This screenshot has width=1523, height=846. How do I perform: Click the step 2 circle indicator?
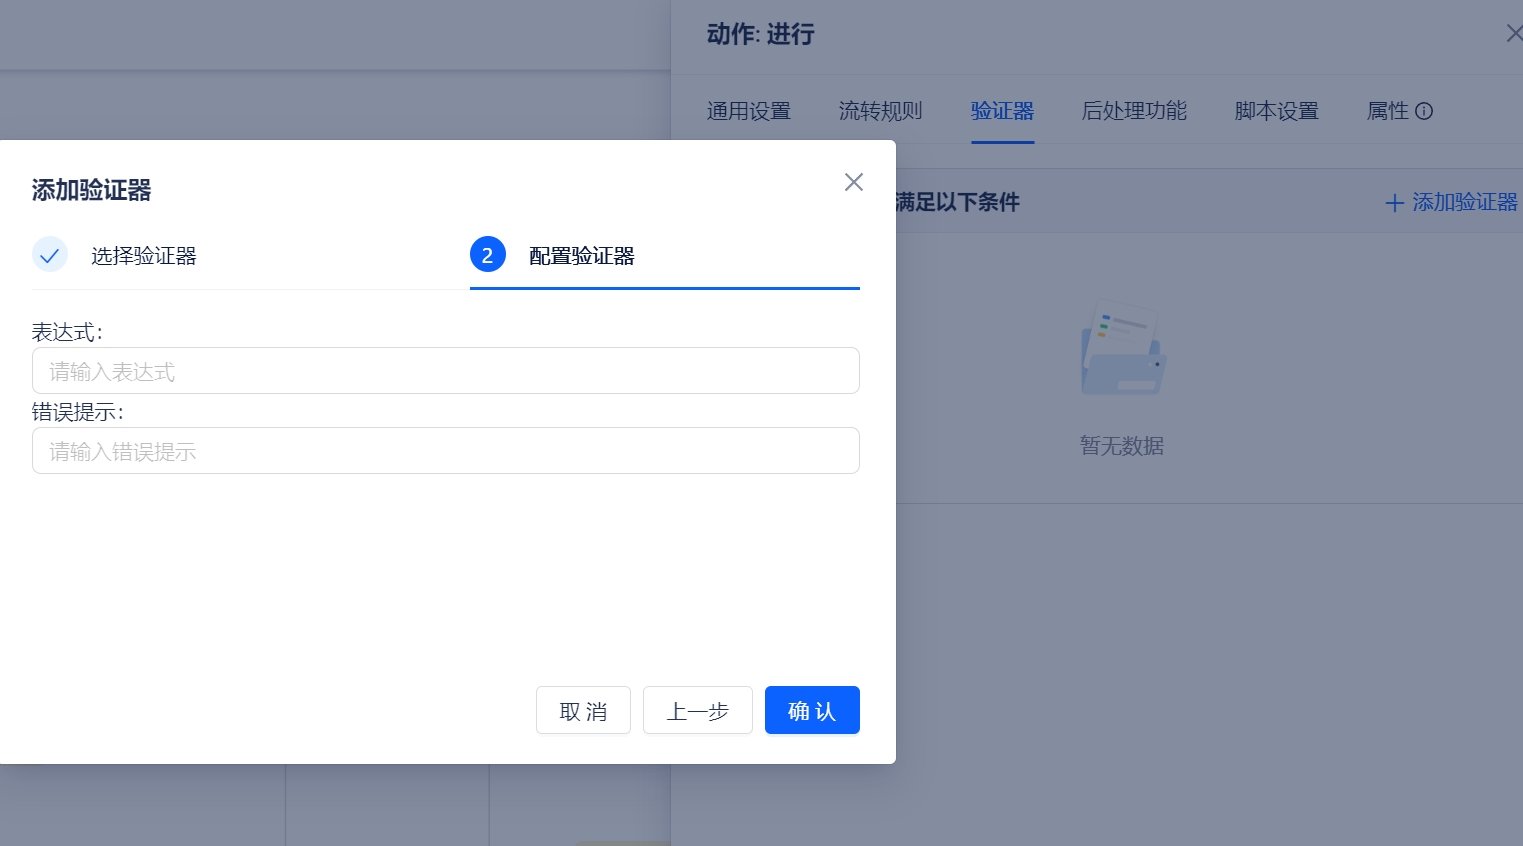(488, 254)
